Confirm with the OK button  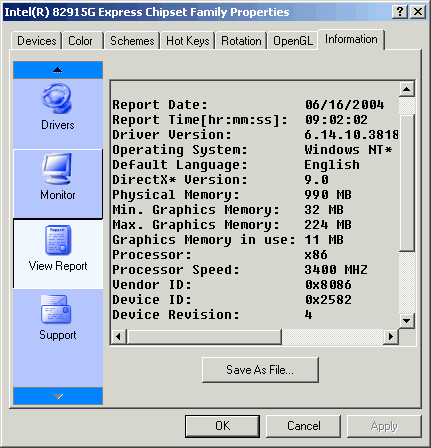pyautogui.click(x=222, y=426)
